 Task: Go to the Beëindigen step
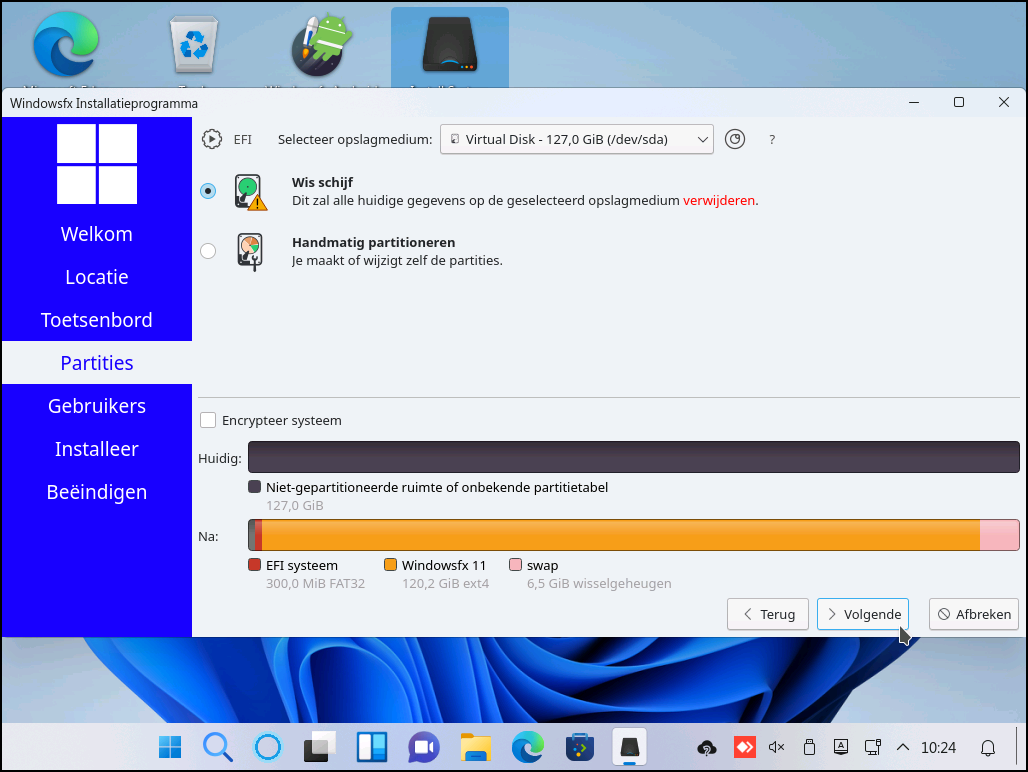[97, 492]
